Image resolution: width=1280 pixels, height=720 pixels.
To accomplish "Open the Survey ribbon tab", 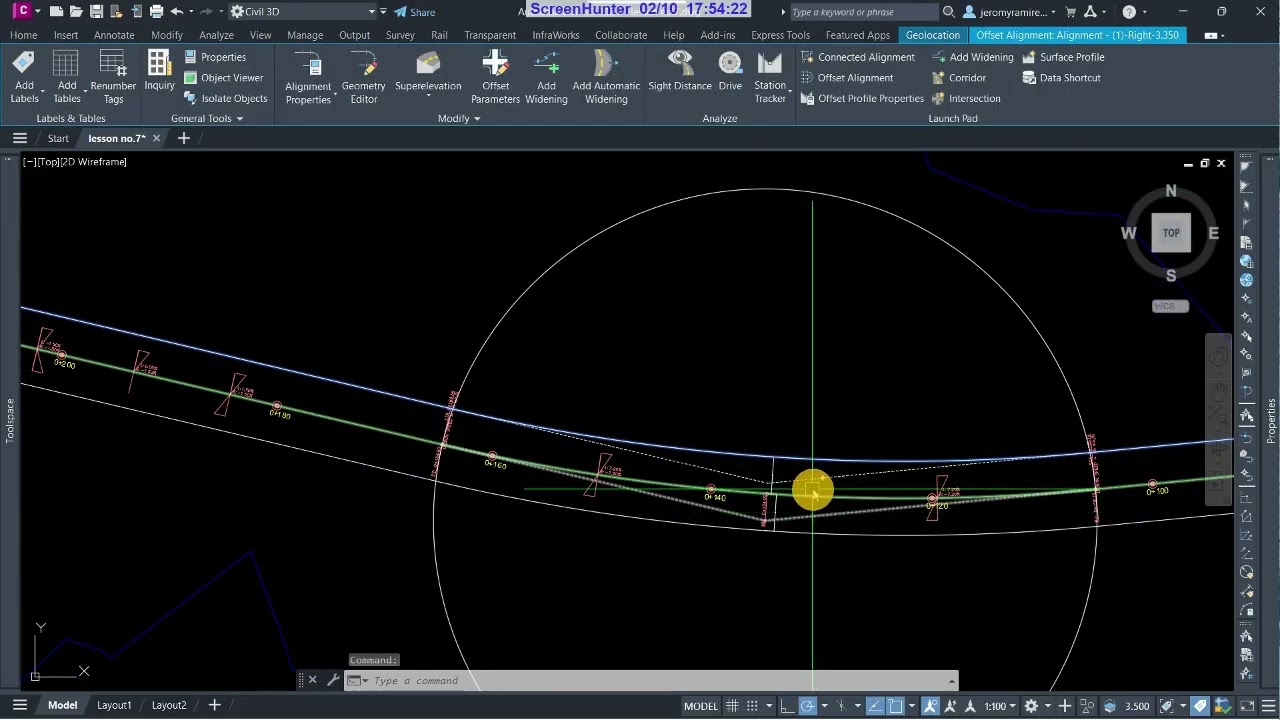I will click(x=400, y=35).
